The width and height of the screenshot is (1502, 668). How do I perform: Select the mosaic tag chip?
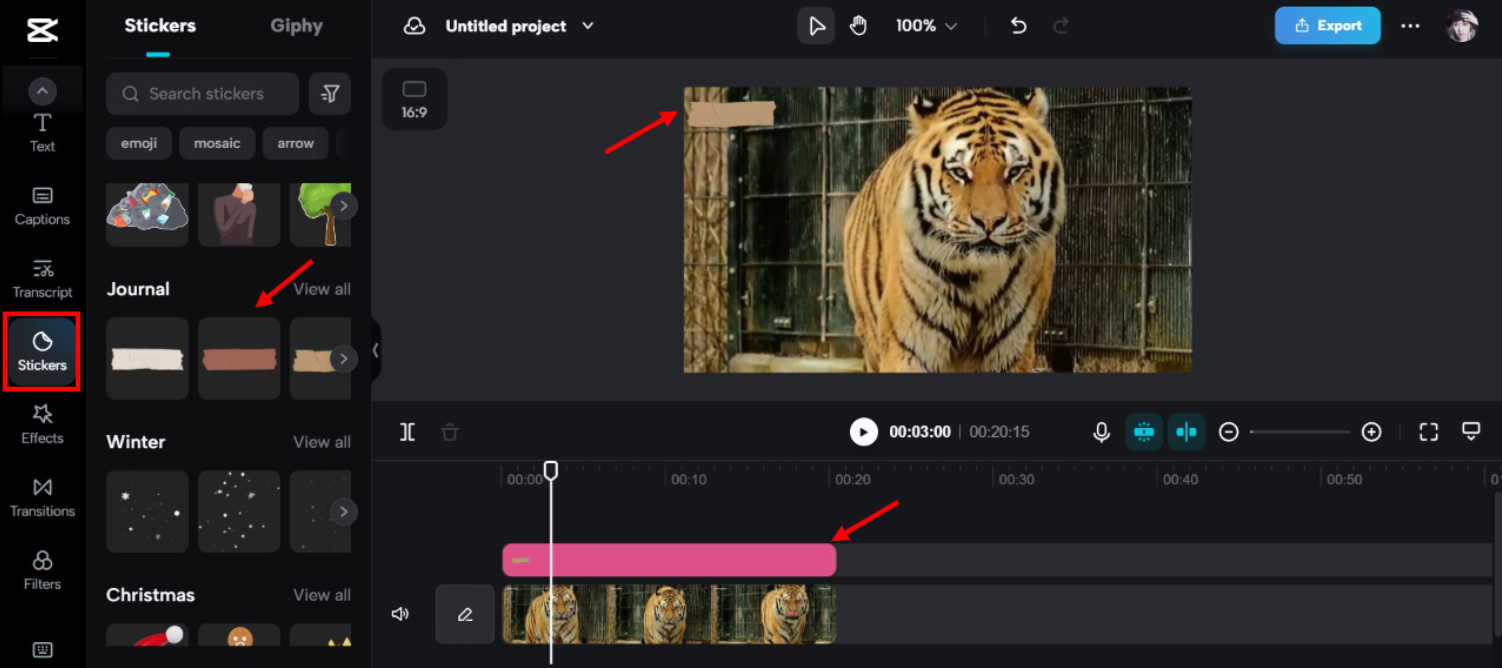click(217, 143)
